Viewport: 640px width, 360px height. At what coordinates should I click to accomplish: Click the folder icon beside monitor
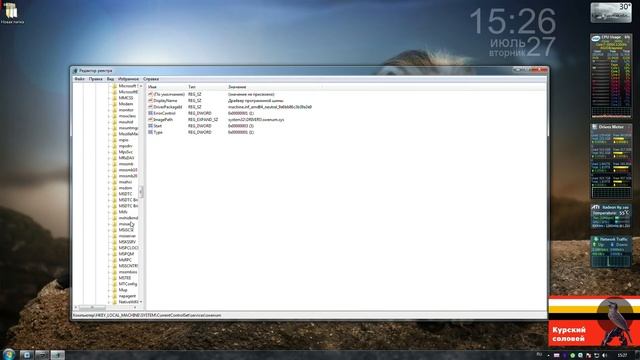[115, 110]
